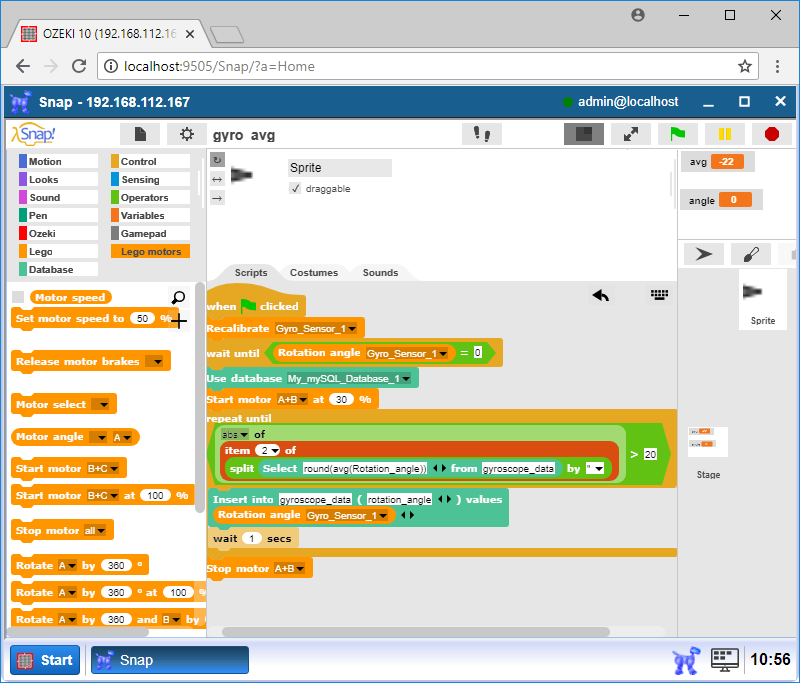
Task: Click the Snap taskbar button
Action: (x=170, y=660)
